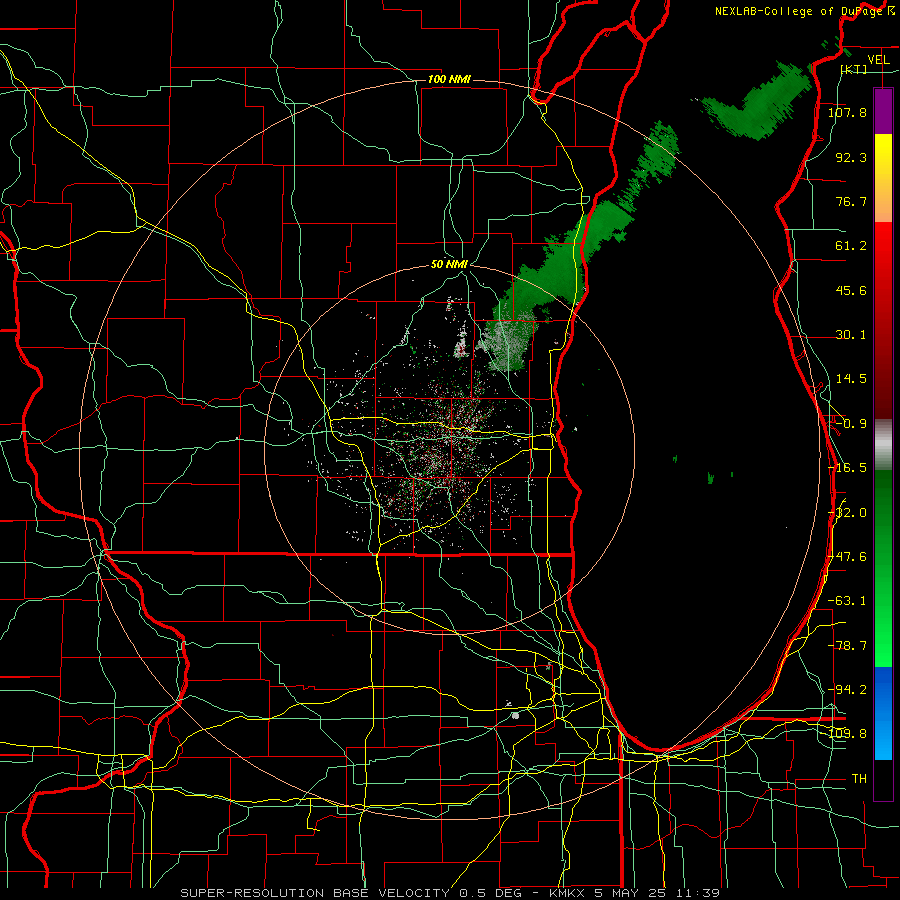Viewport: 900px width, 900px height.
Task: Pick the purple segment of velocity scale
Action: [x=883, y=111]
